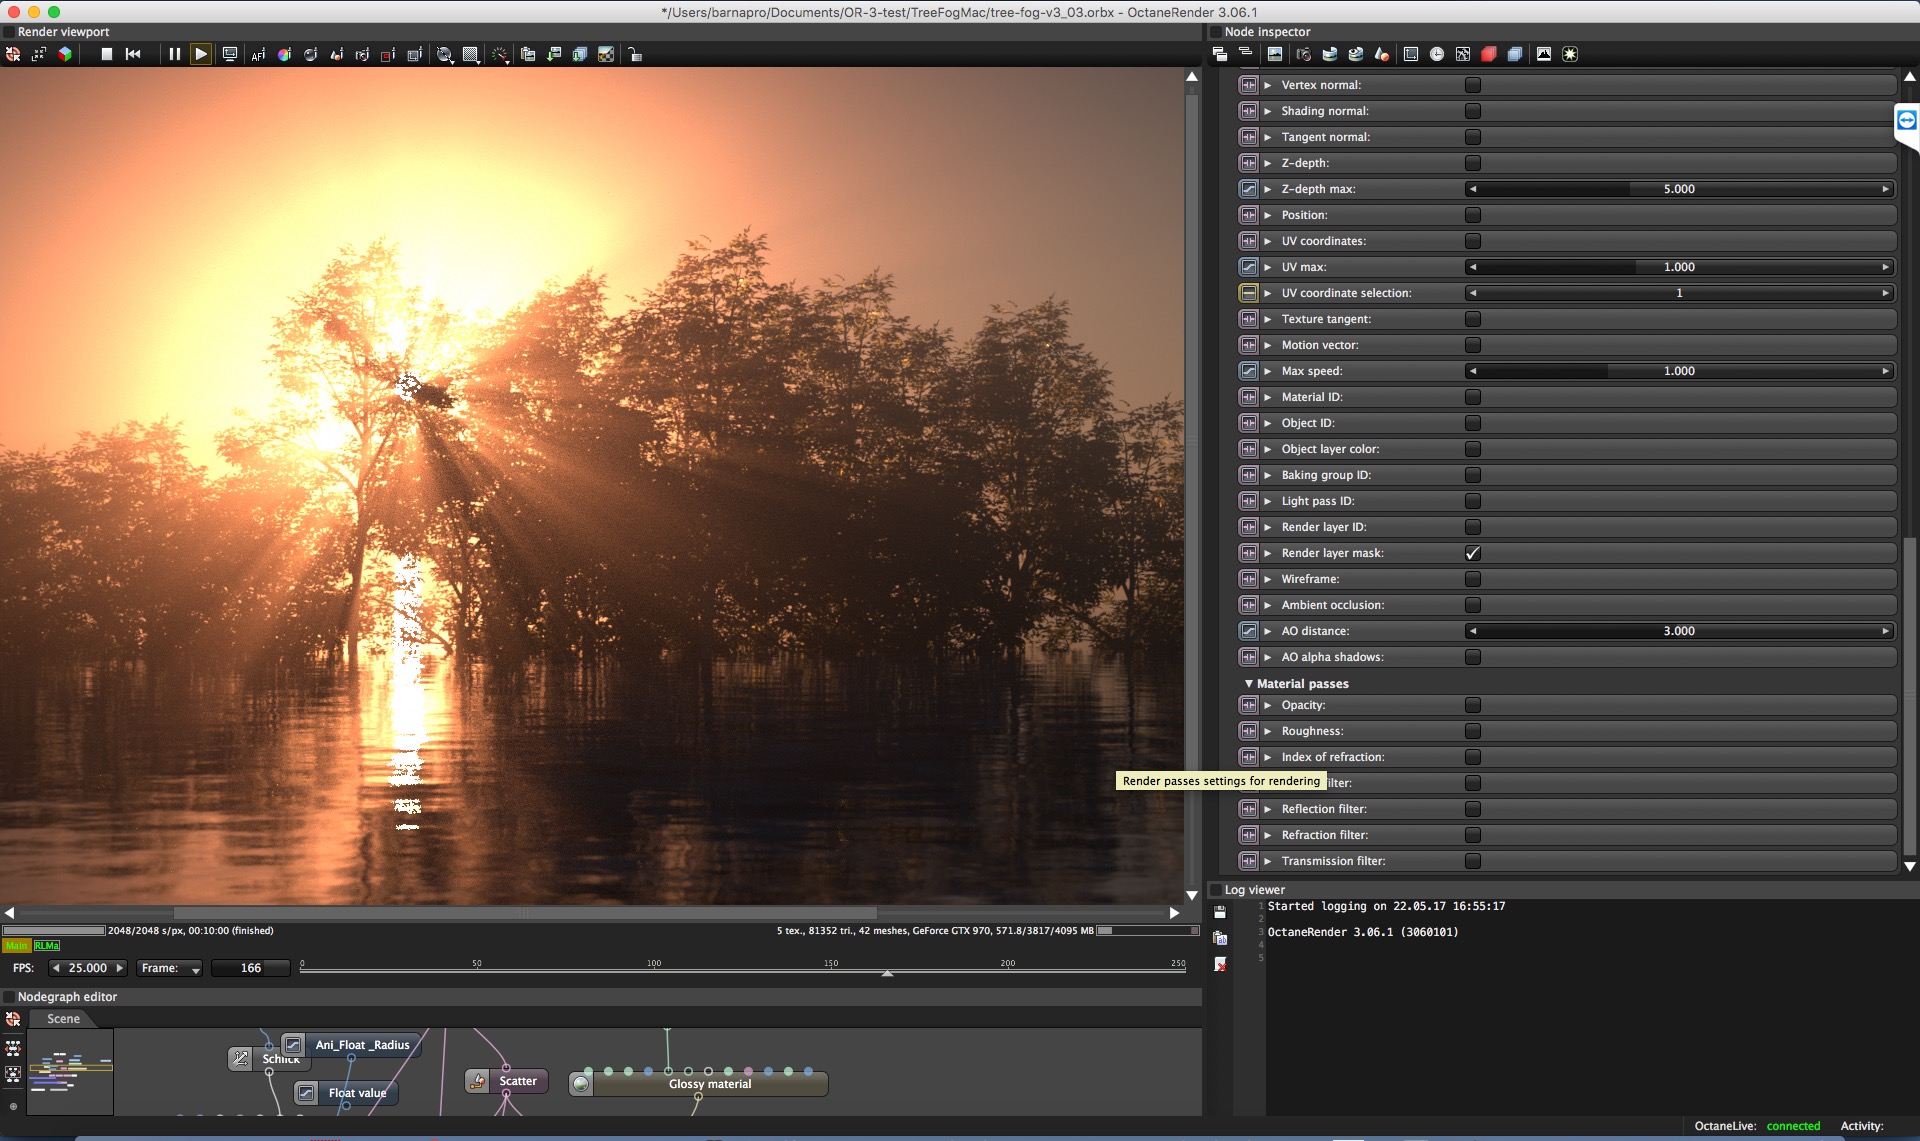Screen dimensions: 1920x1141
Task: Pause the render
Action: coord(175,54)
